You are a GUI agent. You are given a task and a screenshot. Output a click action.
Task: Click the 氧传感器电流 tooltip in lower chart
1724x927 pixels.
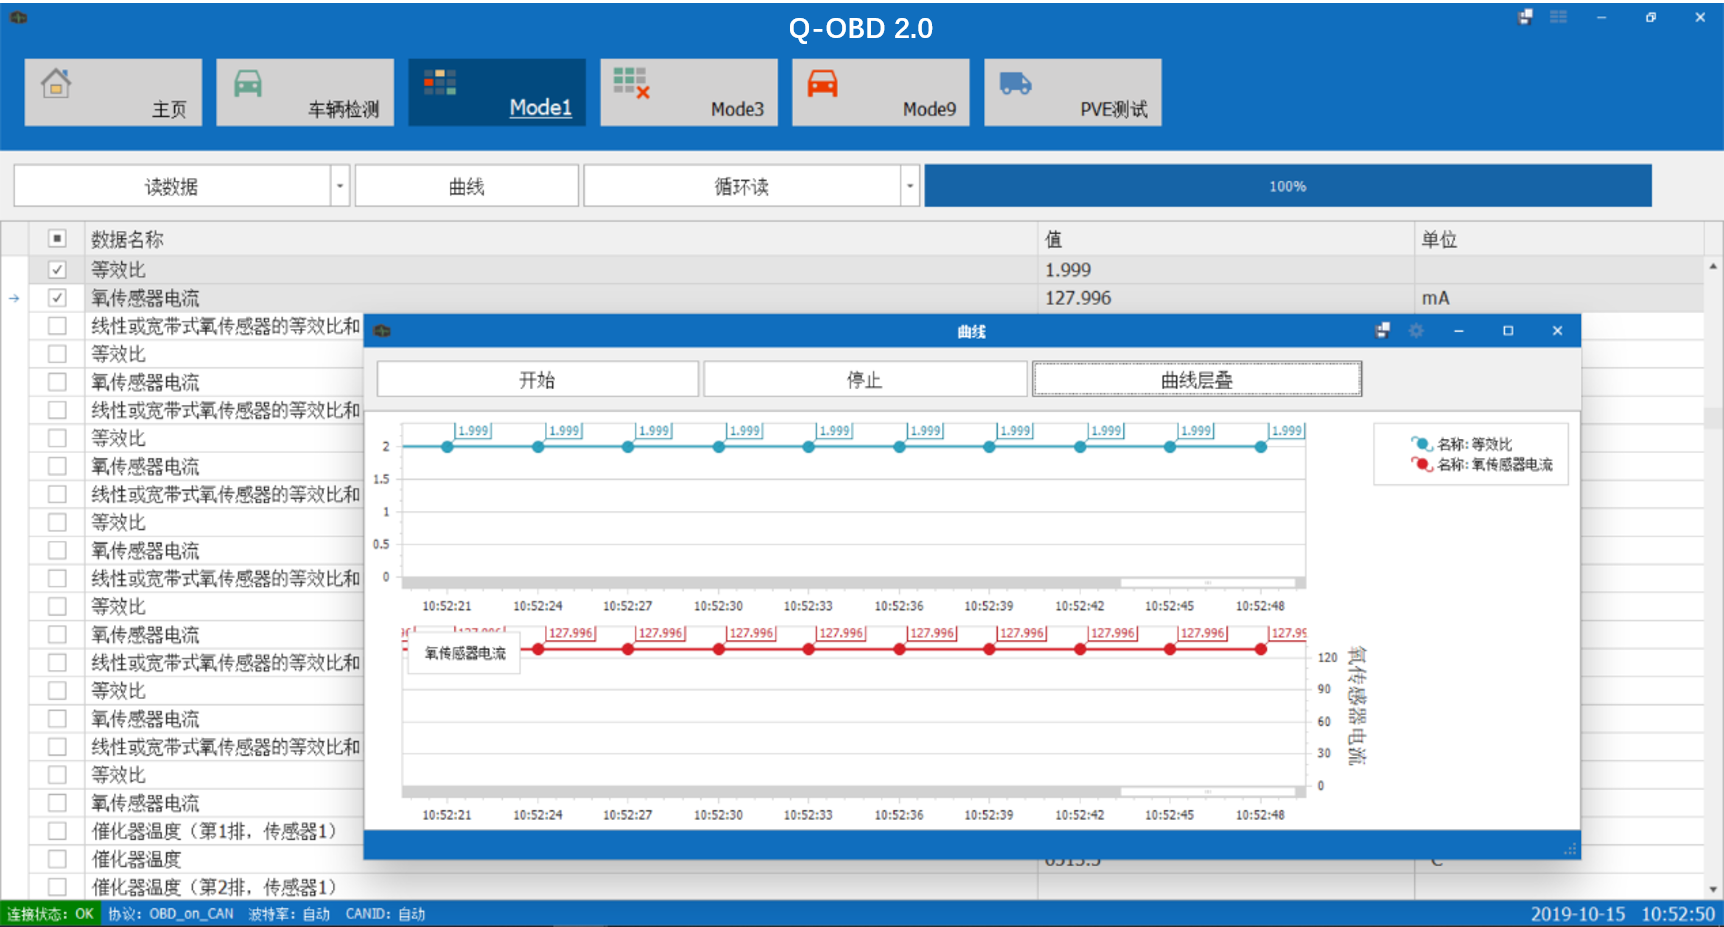(x=465, y=653)
